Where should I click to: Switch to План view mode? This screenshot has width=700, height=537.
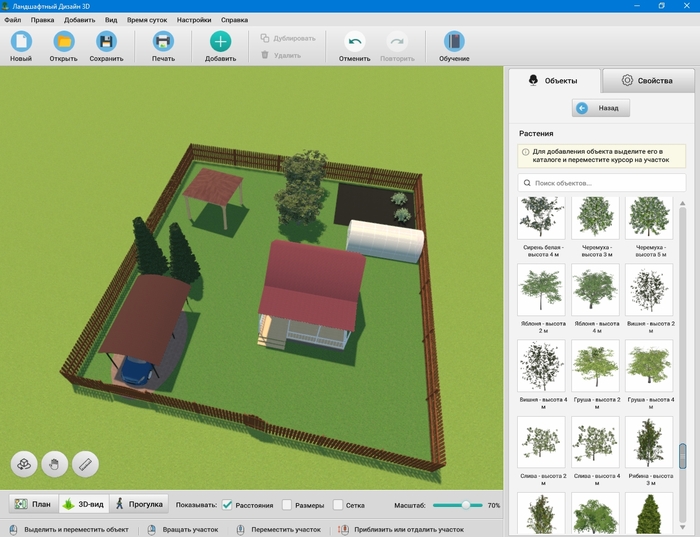(x=33, y=504)
